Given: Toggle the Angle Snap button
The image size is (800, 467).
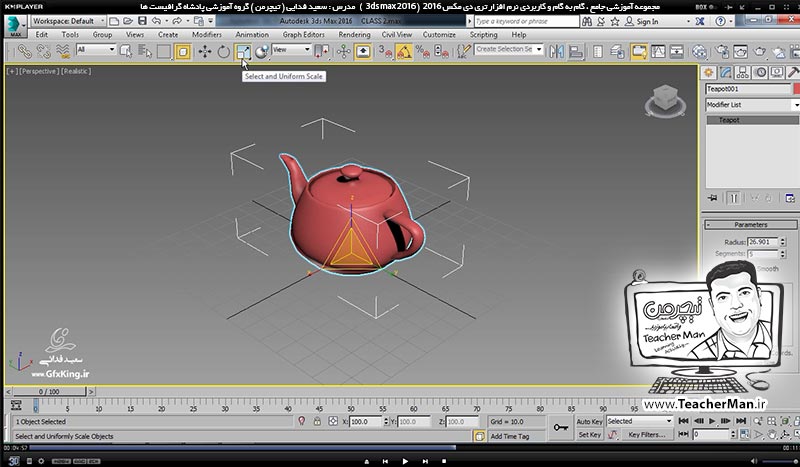Looking at the screenshot, I should click(404, 51).
